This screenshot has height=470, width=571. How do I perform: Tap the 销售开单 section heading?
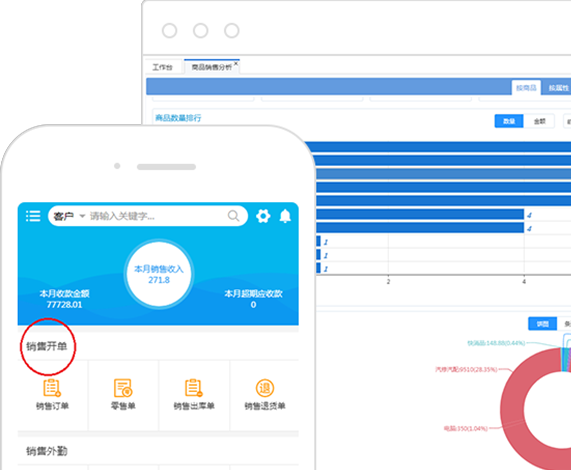pos(47,346)
